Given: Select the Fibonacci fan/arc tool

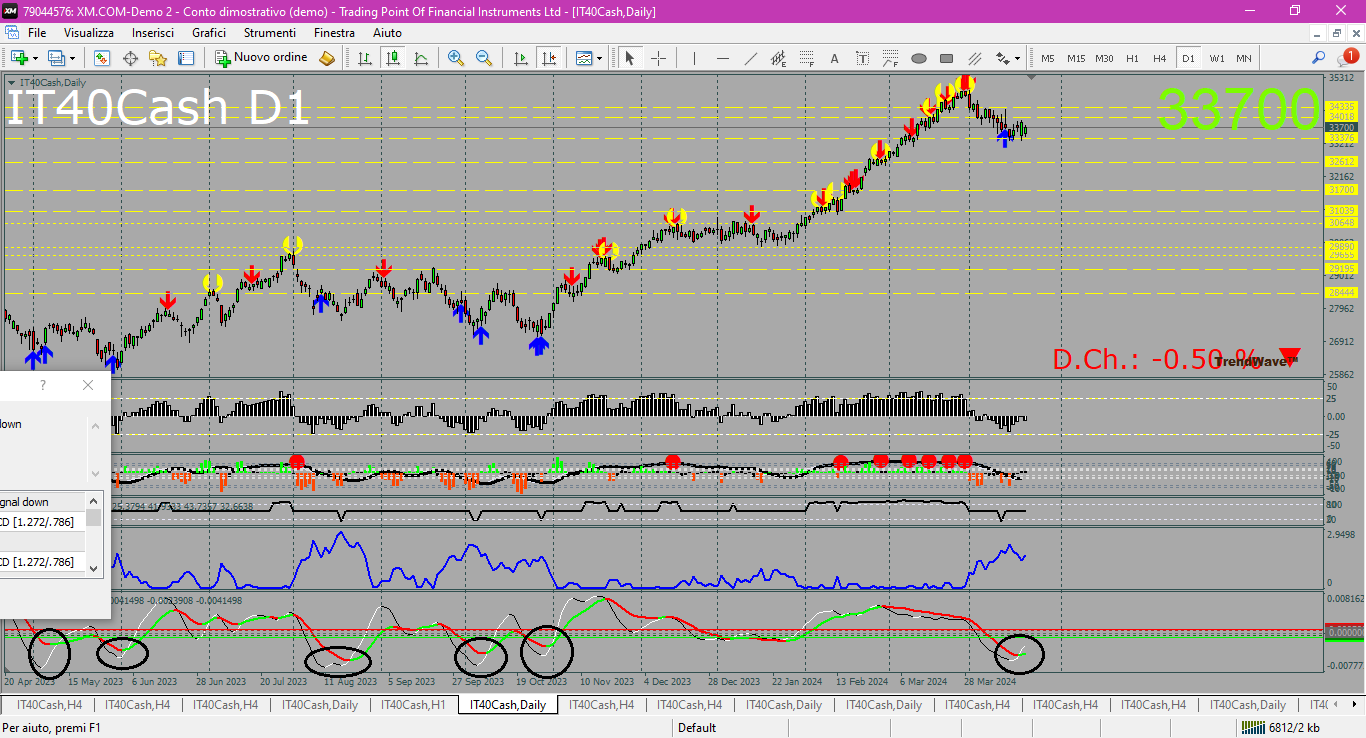Looking at the screenshot, I should coord(891,58).
